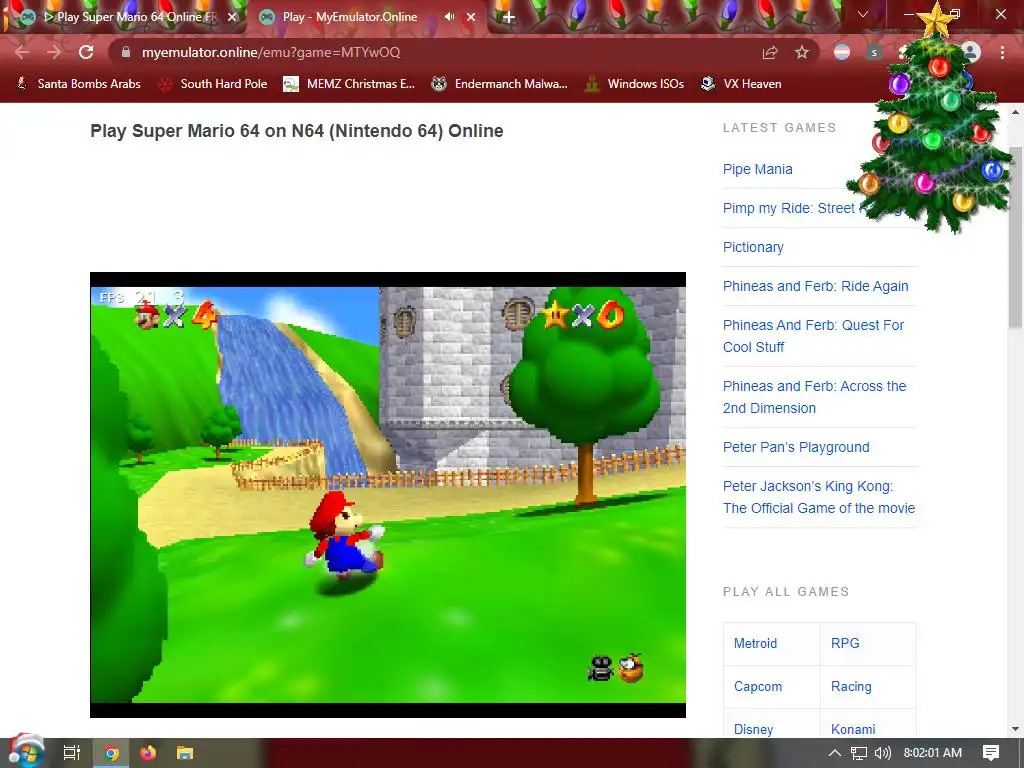This screenshot has height=768, width=1024.
Task: Open the Chrome three-dot menu
Action: point(1002,52)
